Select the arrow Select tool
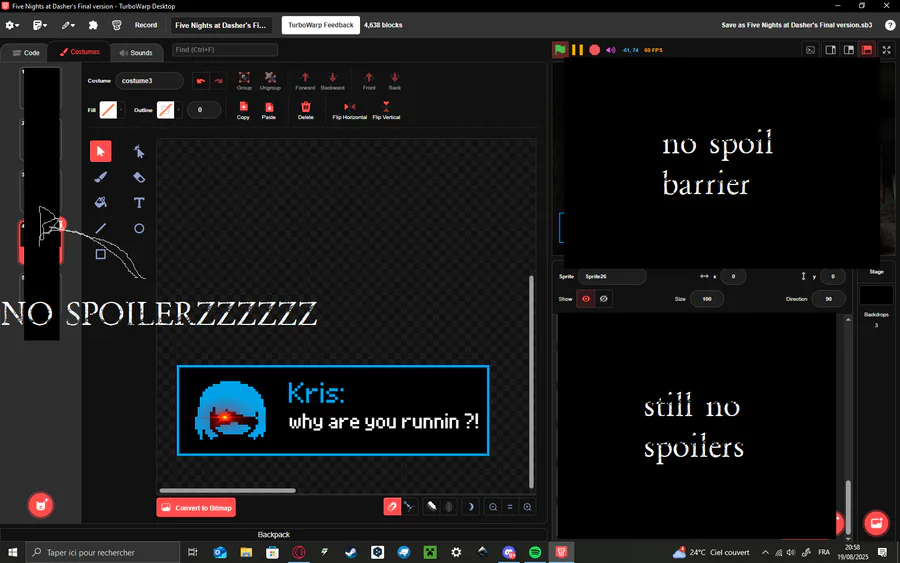The width and height of the screenshot is (900, 563). pyautogui.click(x=100, y=152)
